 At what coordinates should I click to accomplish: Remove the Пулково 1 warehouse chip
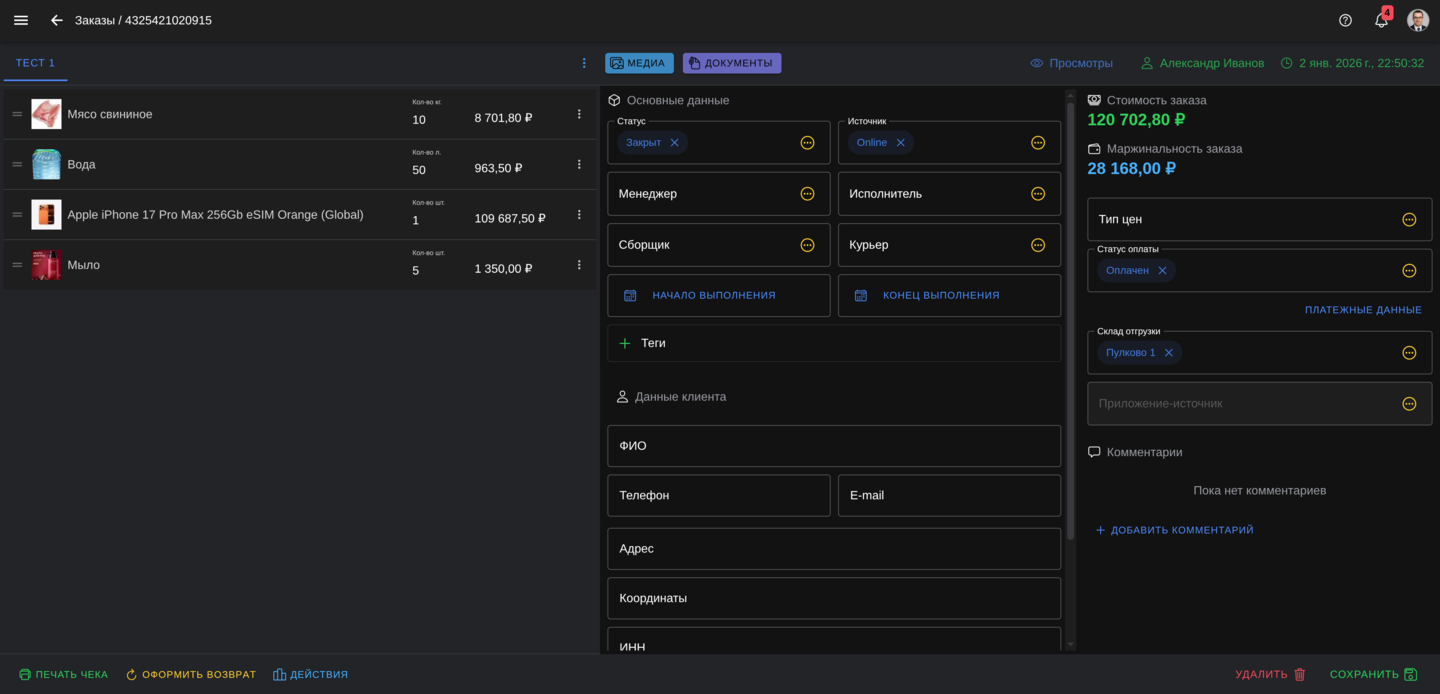point(1168,353)
